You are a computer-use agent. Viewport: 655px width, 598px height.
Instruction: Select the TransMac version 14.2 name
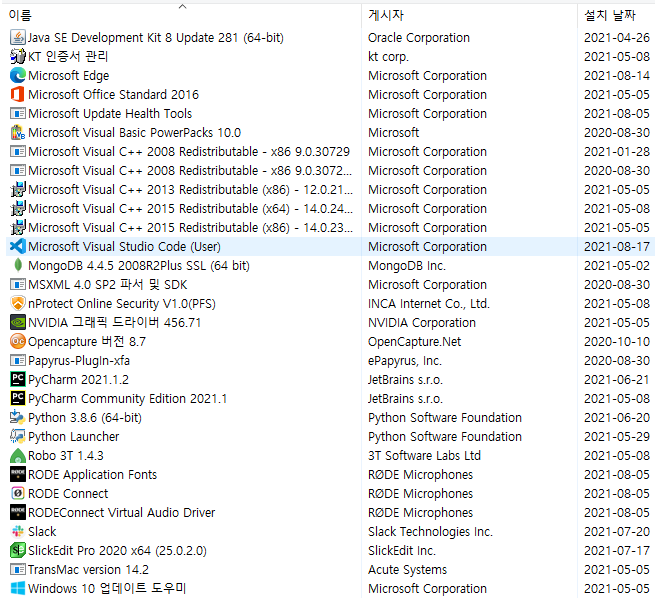88,570
